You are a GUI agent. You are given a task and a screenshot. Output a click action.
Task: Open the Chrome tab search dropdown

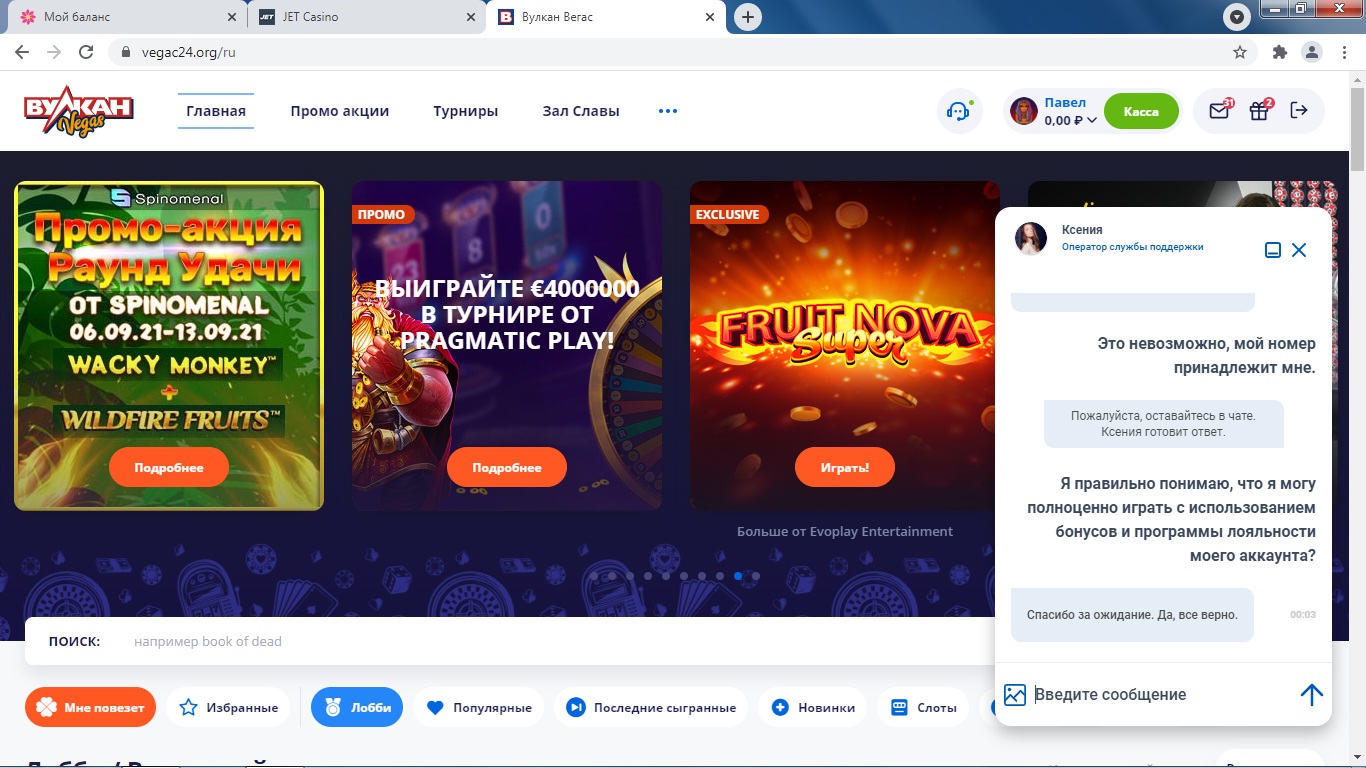pyautogui.click(x=1237, y=17)
